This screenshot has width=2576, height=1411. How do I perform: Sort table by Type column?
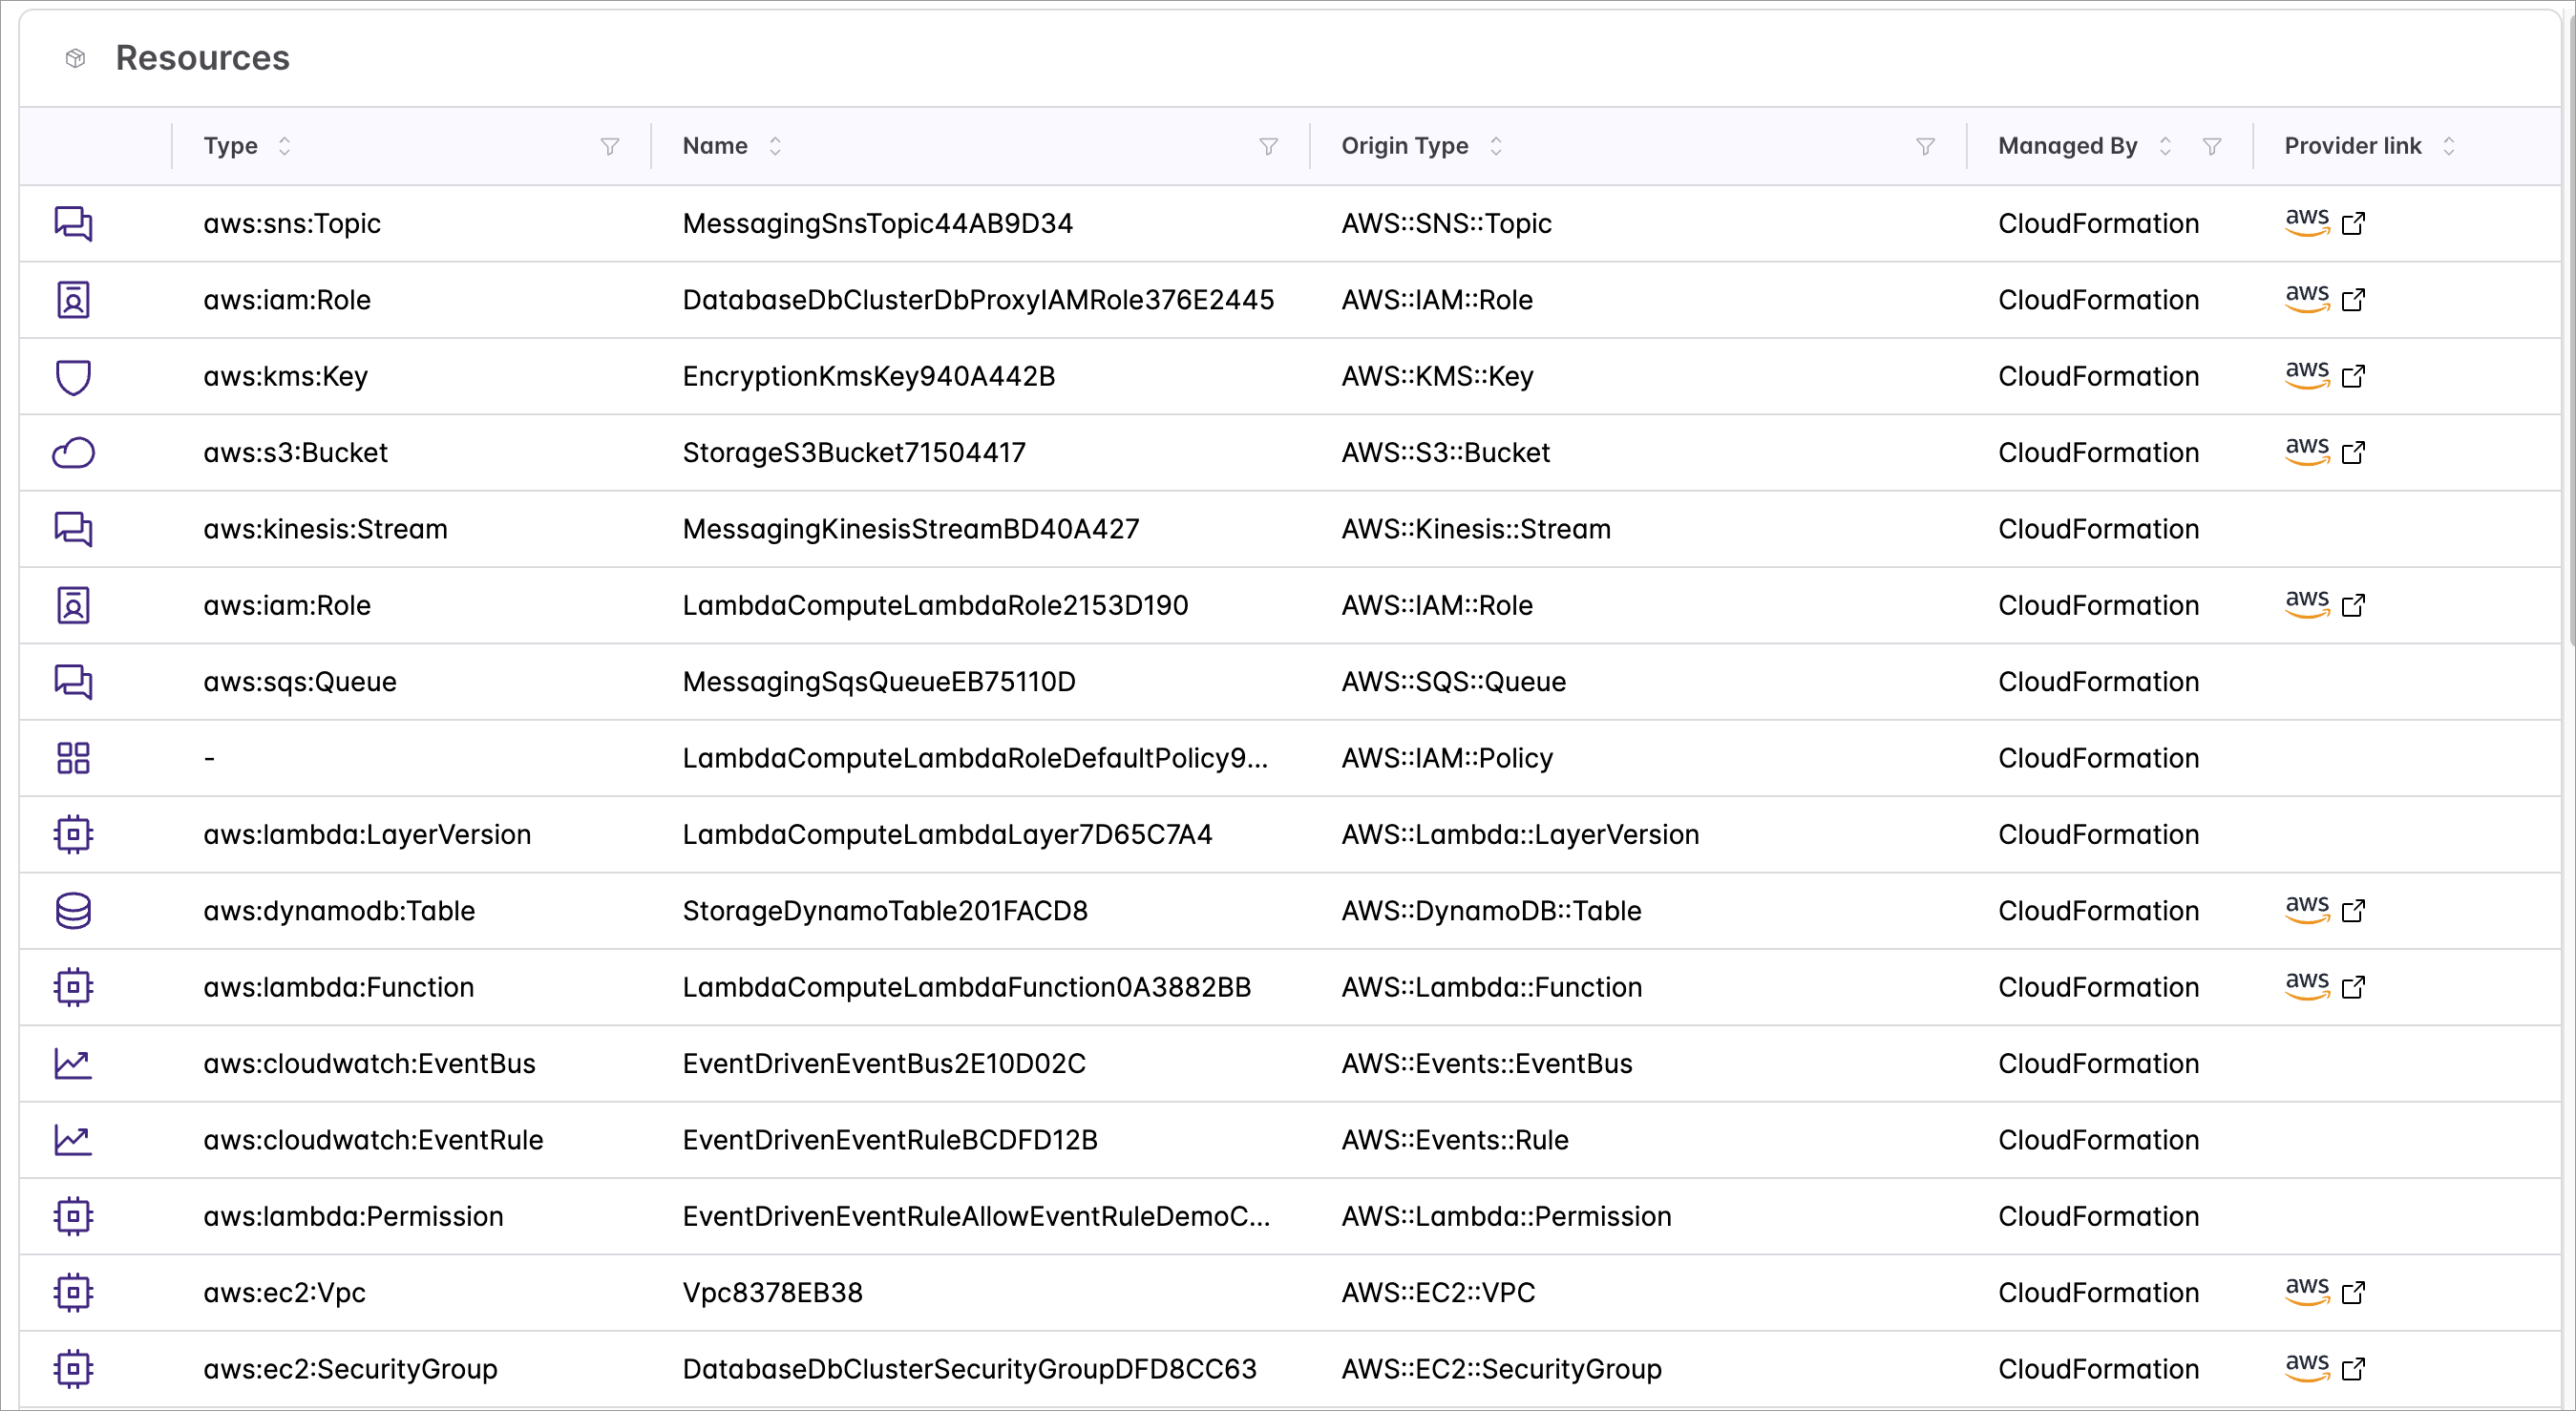(284, 146)
